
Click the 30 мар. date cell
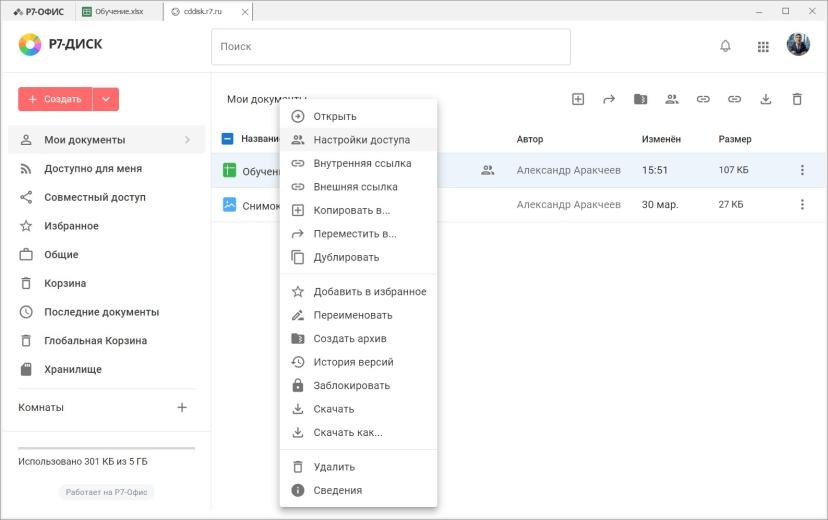click(660, 204)
